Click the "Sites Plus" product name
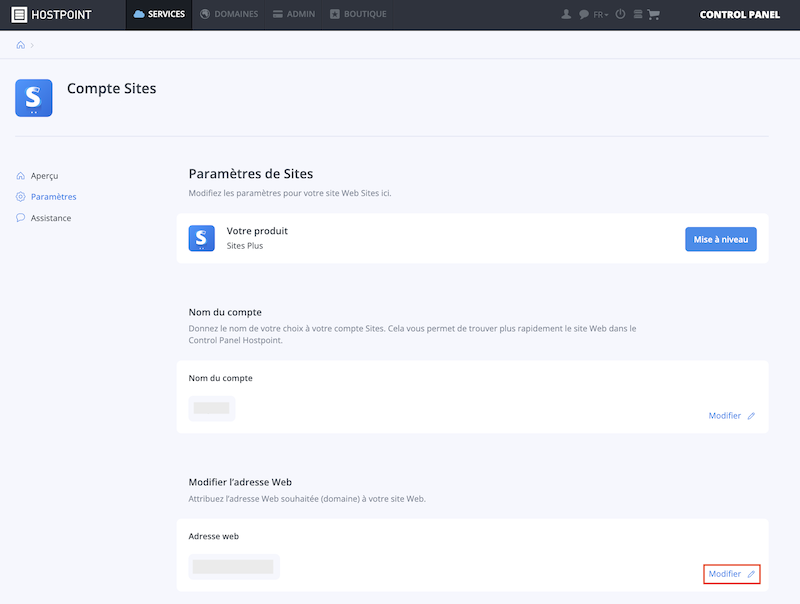Screen dimensions: 800x604 click(245, 246)
